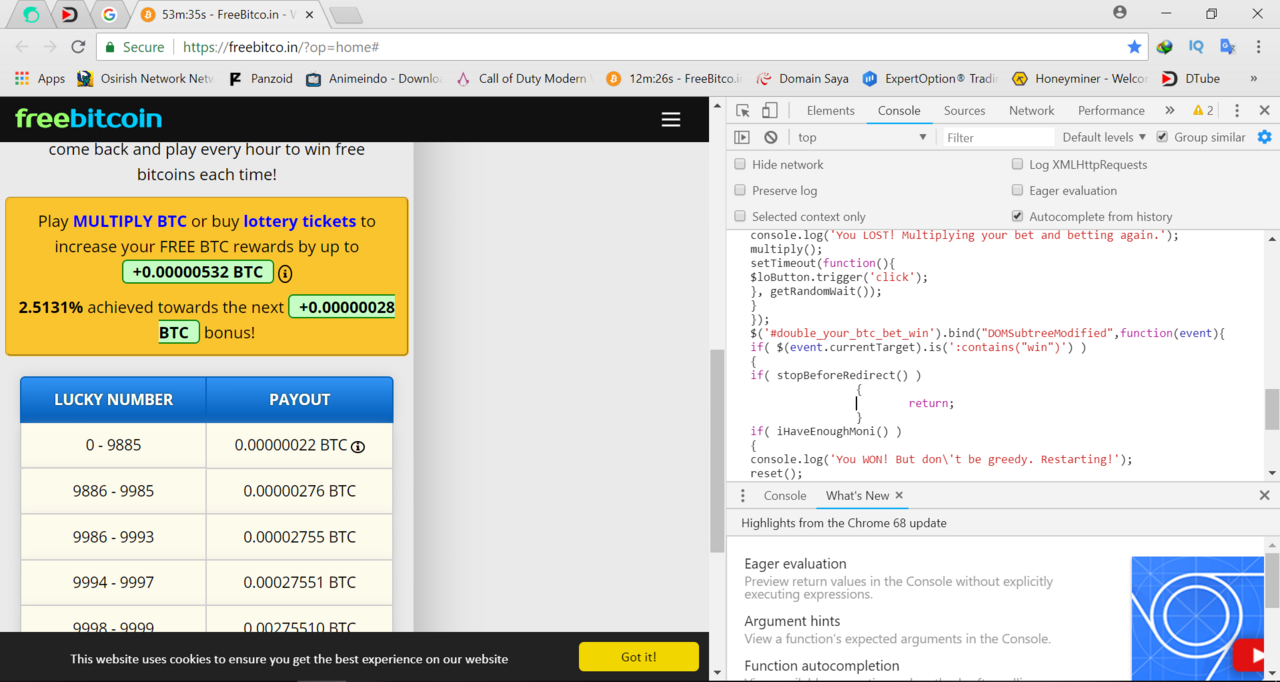1280x682 pixels.
Task: Click the 2 warnings indicator
Action: [1203, 111]
